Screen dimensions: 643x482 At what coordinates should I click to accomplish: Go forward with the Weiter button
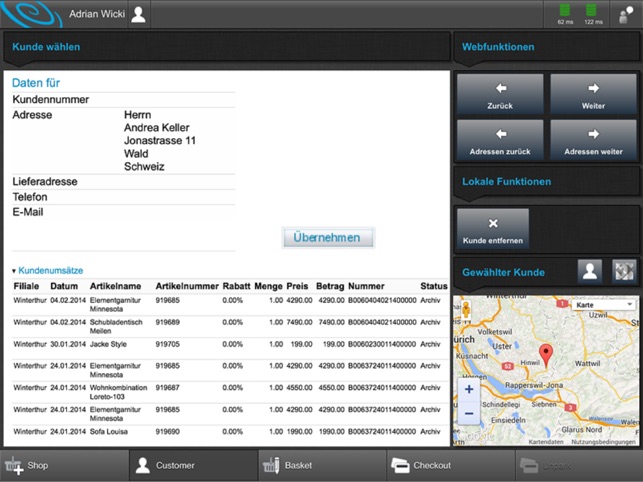pos(593,95)
